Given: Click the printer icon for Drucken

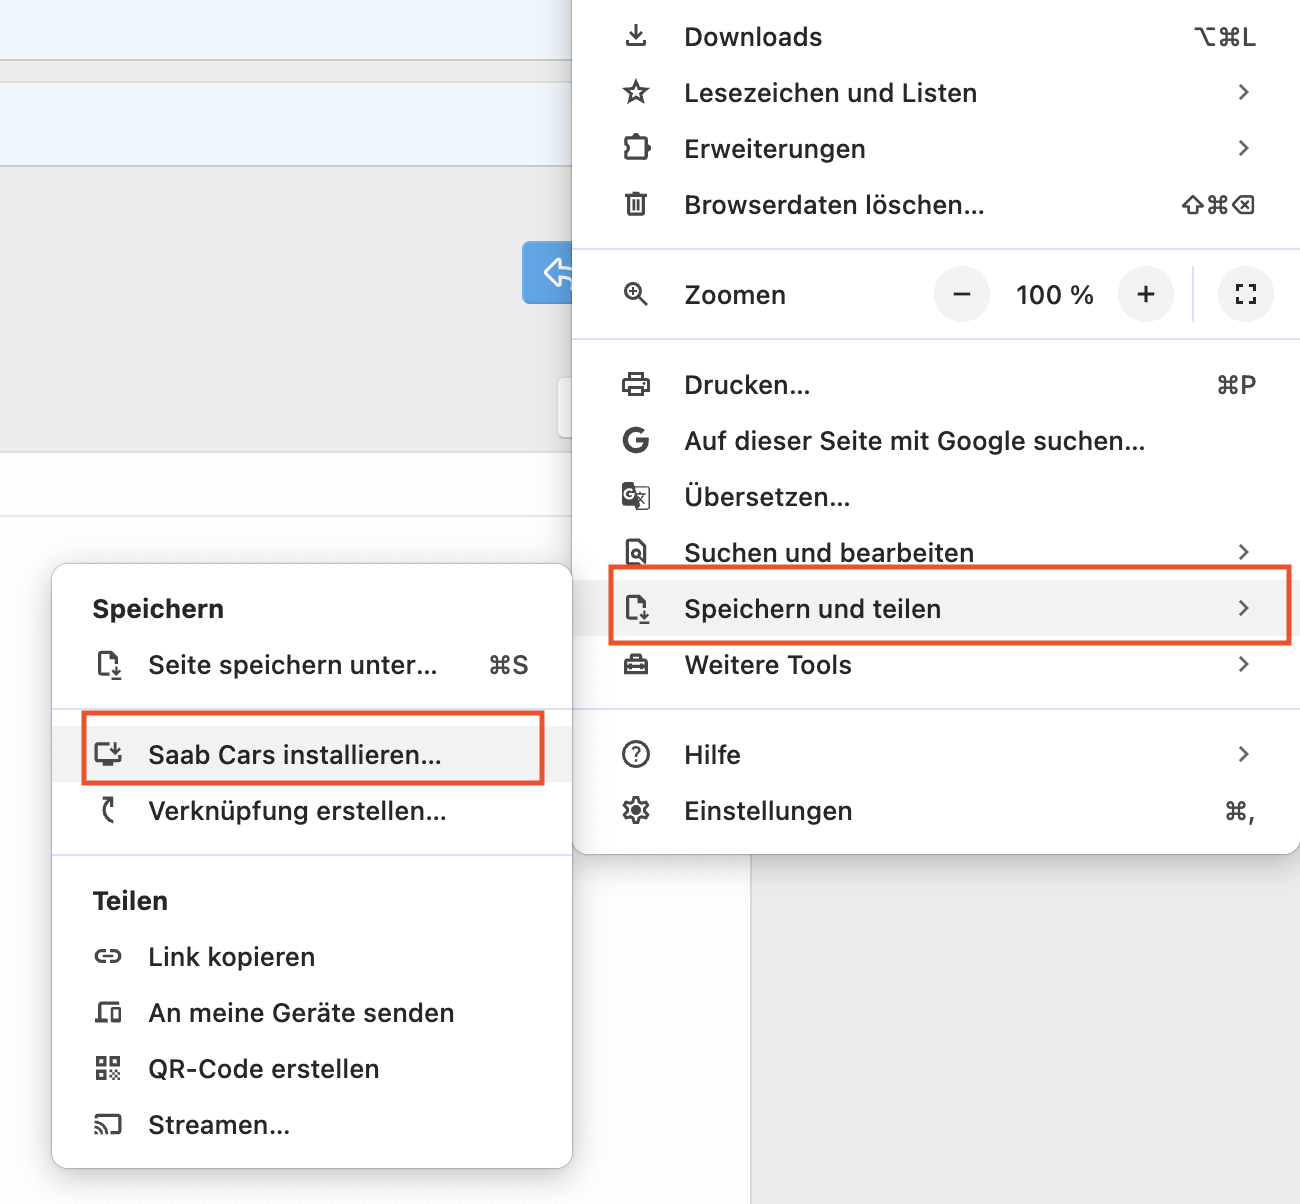Looking at the screenshot, I should tap(636, 384).
